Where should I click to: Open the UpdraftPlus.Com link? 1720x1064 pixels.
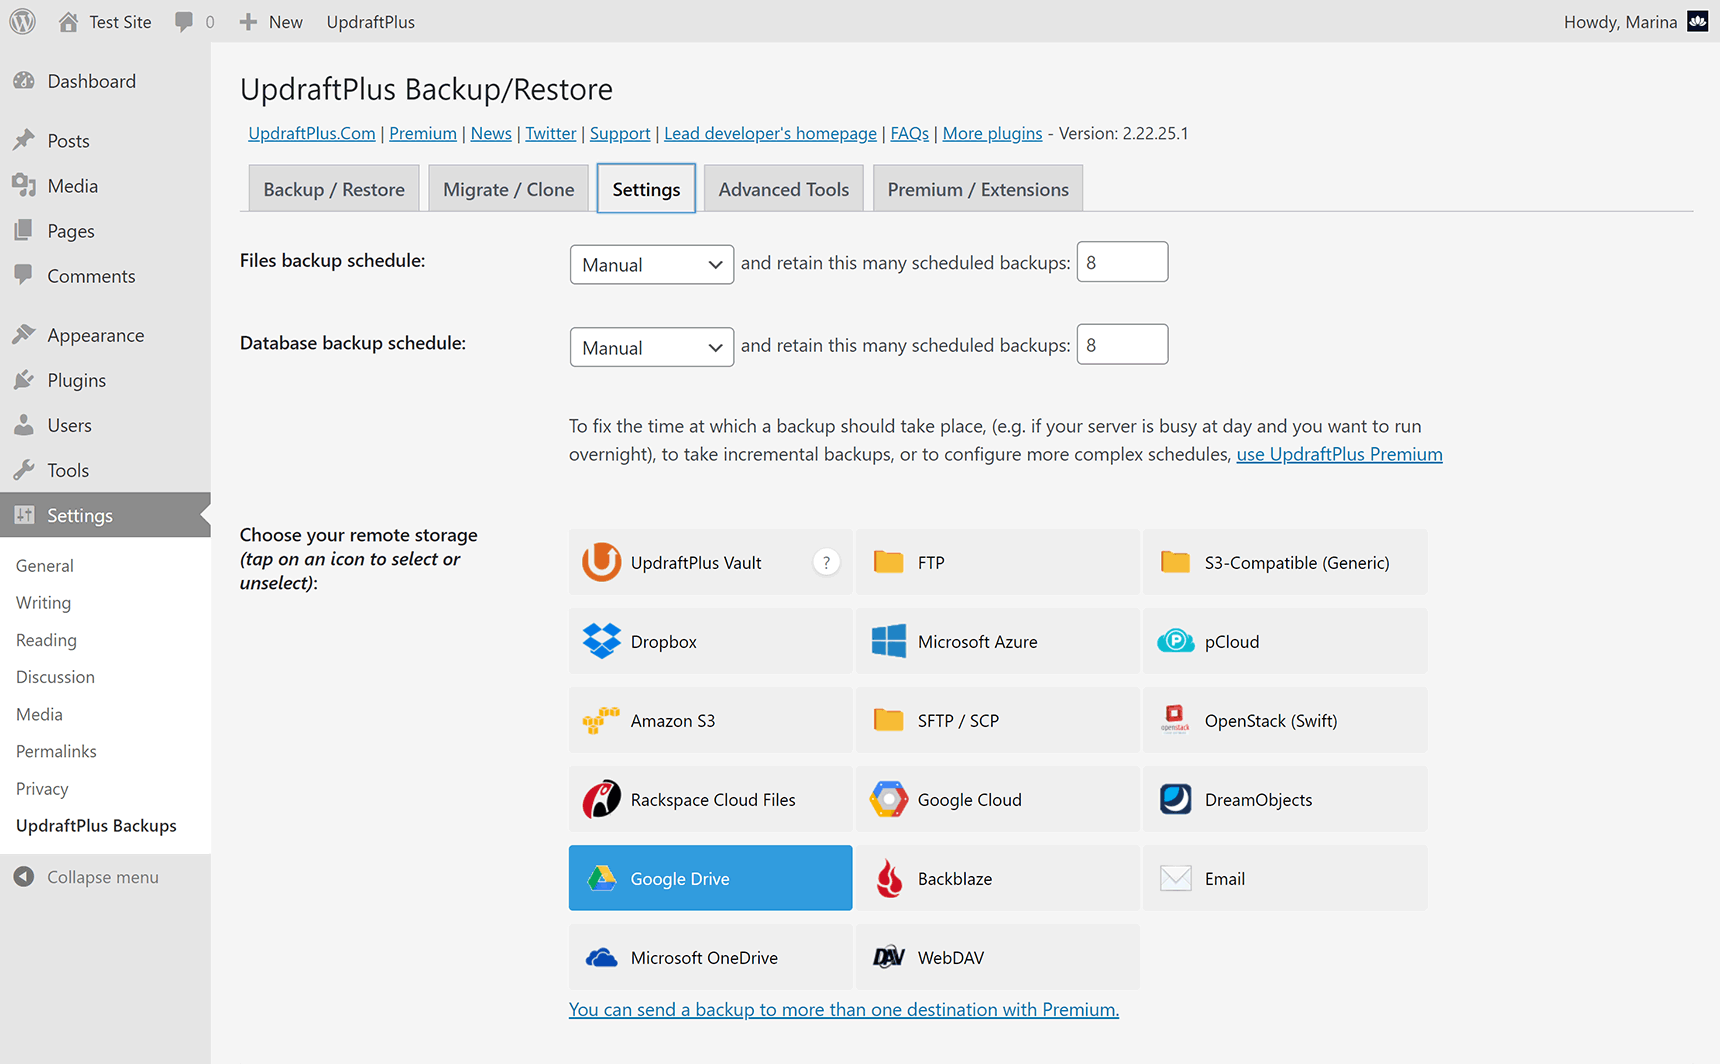click(312, 133)
